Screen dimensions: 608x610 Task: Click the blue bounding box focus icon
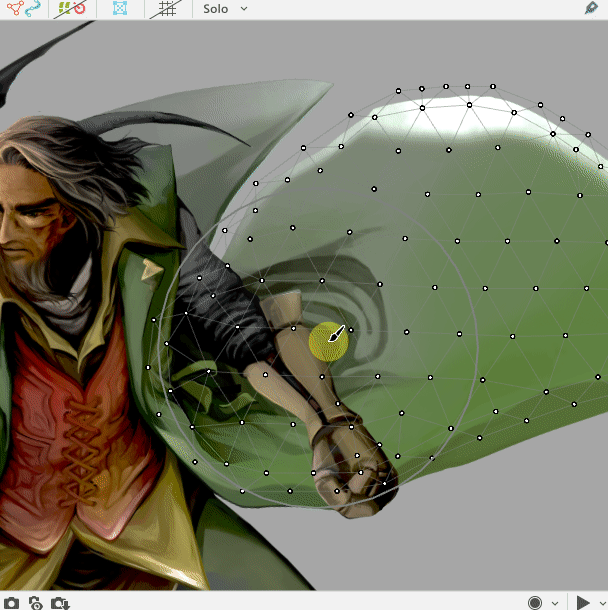[120, 8]
